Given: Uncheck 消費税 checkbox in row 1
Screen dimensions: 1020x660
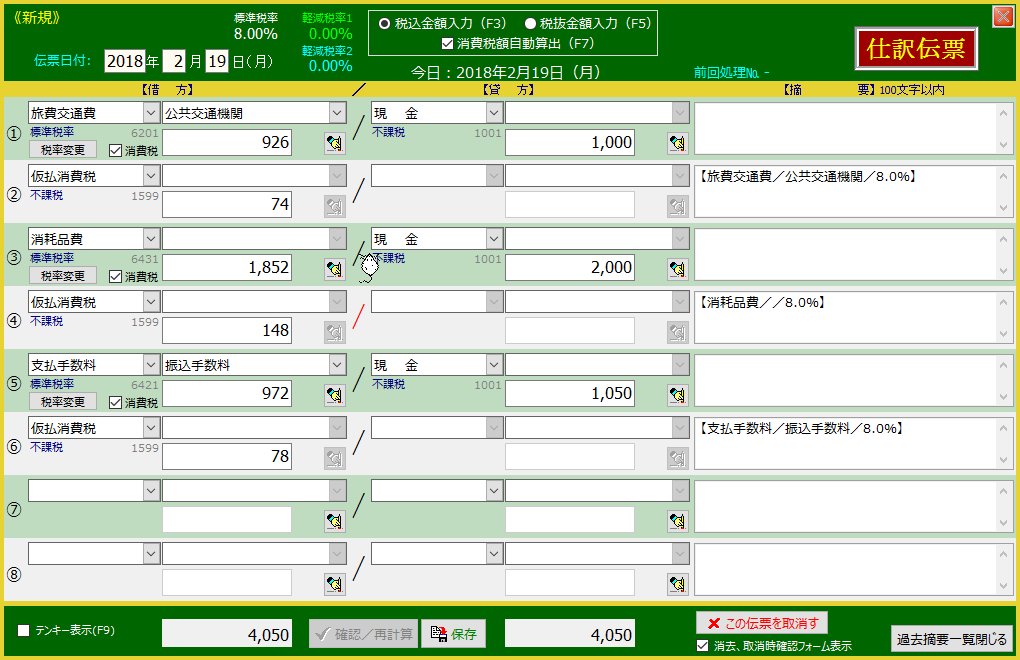Looking at the screenshot, I should click(x=115, y=150).
